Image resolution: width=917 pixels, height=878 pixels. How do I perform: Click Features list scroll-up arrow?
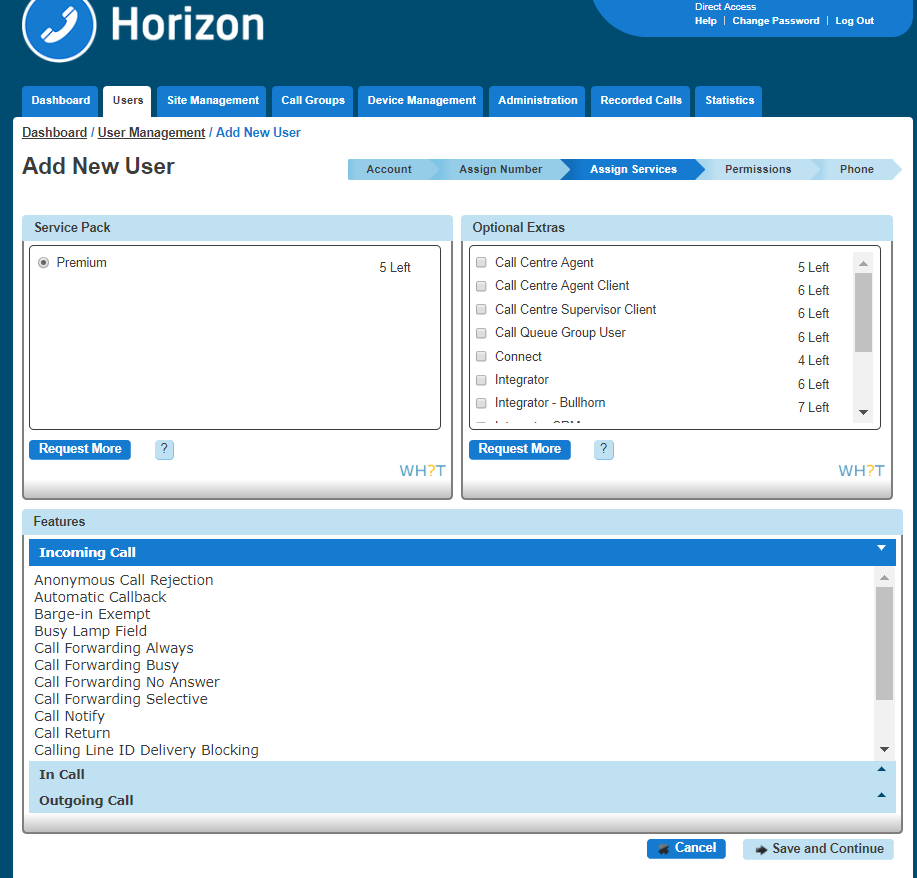point(884,577)
